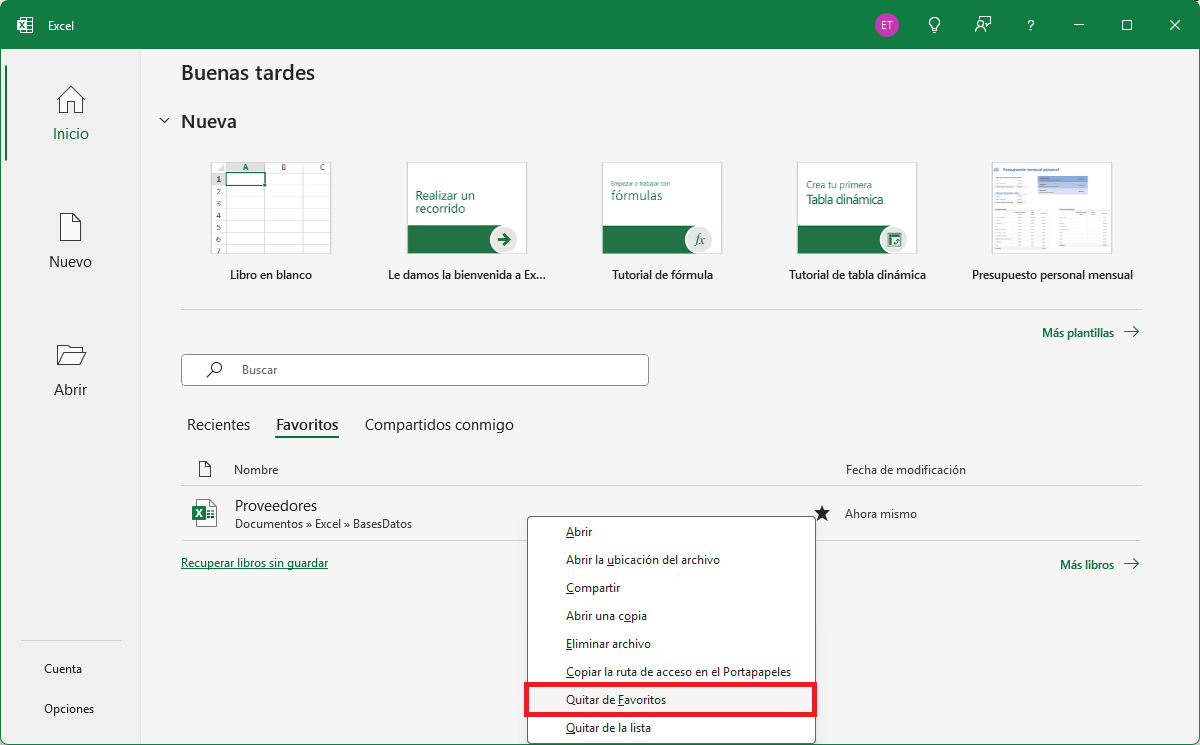Open Opciones in the sidebar
Viewport: 1200px width, 745px height.
(x=69, y=709)
